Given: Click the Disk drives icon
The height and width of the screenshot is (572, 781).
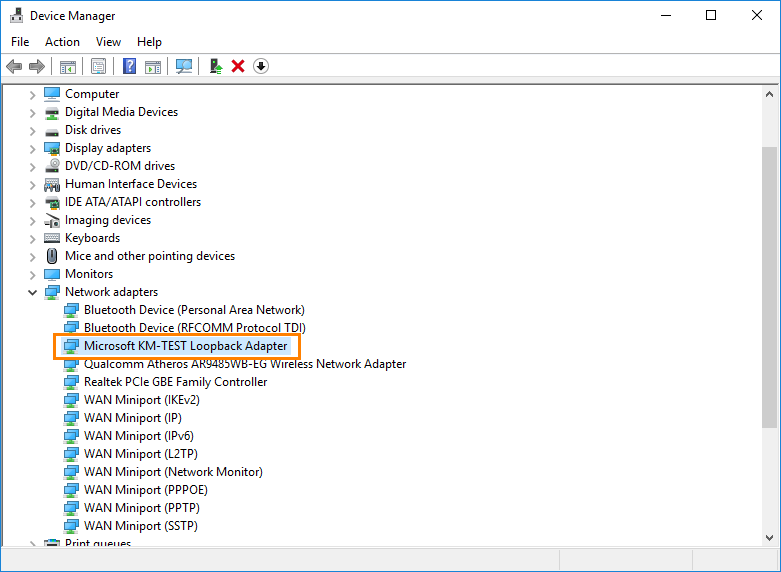Looking at the screenshot, I should 52,131.
